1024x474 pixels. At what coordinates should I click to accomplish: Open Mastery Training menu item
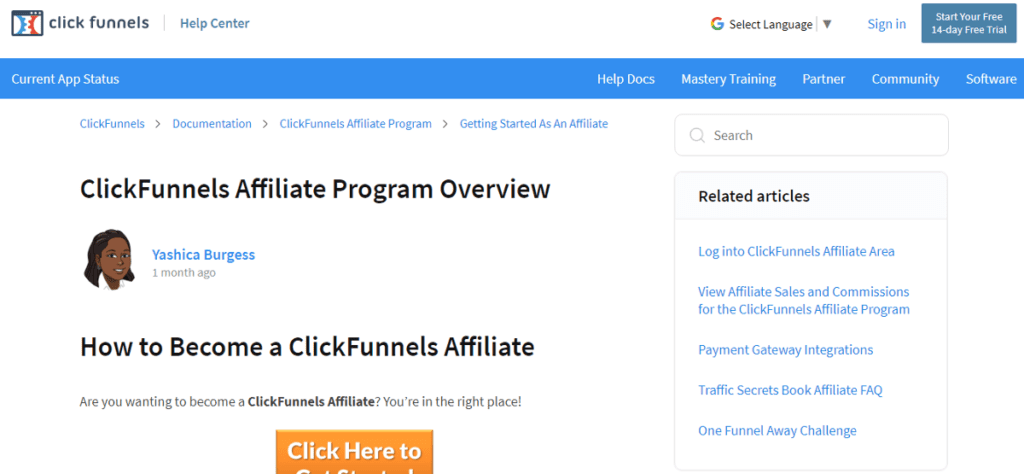click(x=728, y=79)
